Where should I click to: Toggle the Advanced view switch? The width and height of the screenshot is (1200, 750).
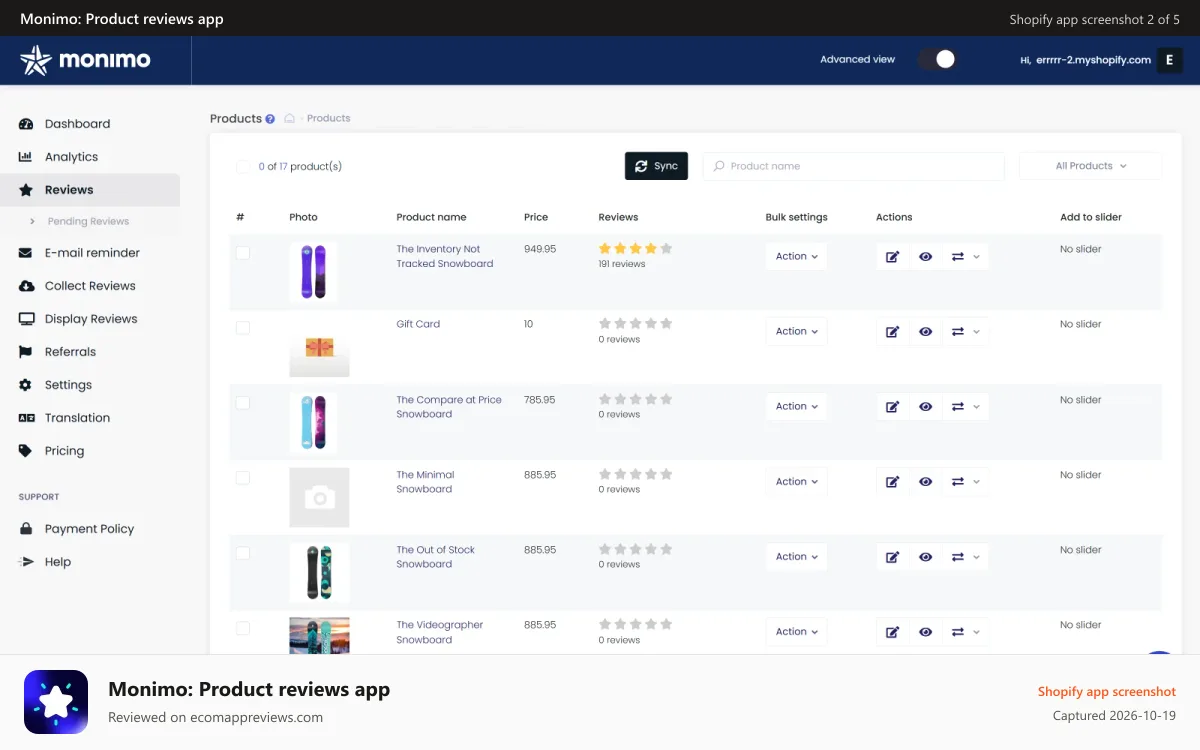coord(938,59)
